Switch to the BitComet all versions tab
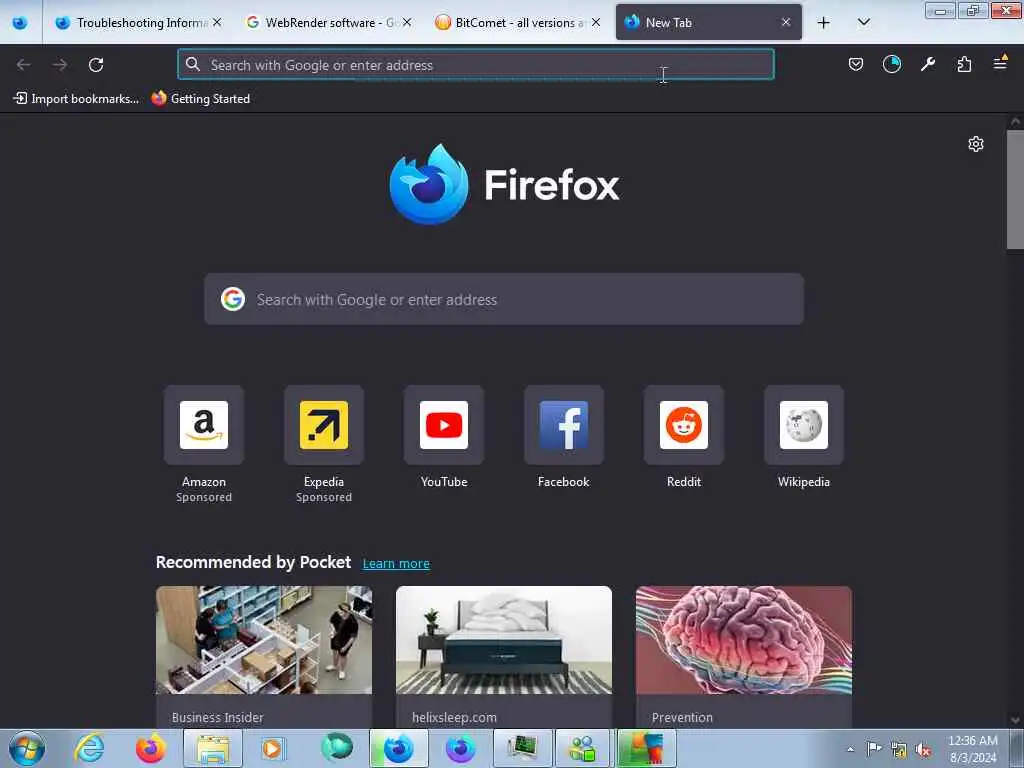Viewport: 1024px width, 768px height. coord(518,23)
